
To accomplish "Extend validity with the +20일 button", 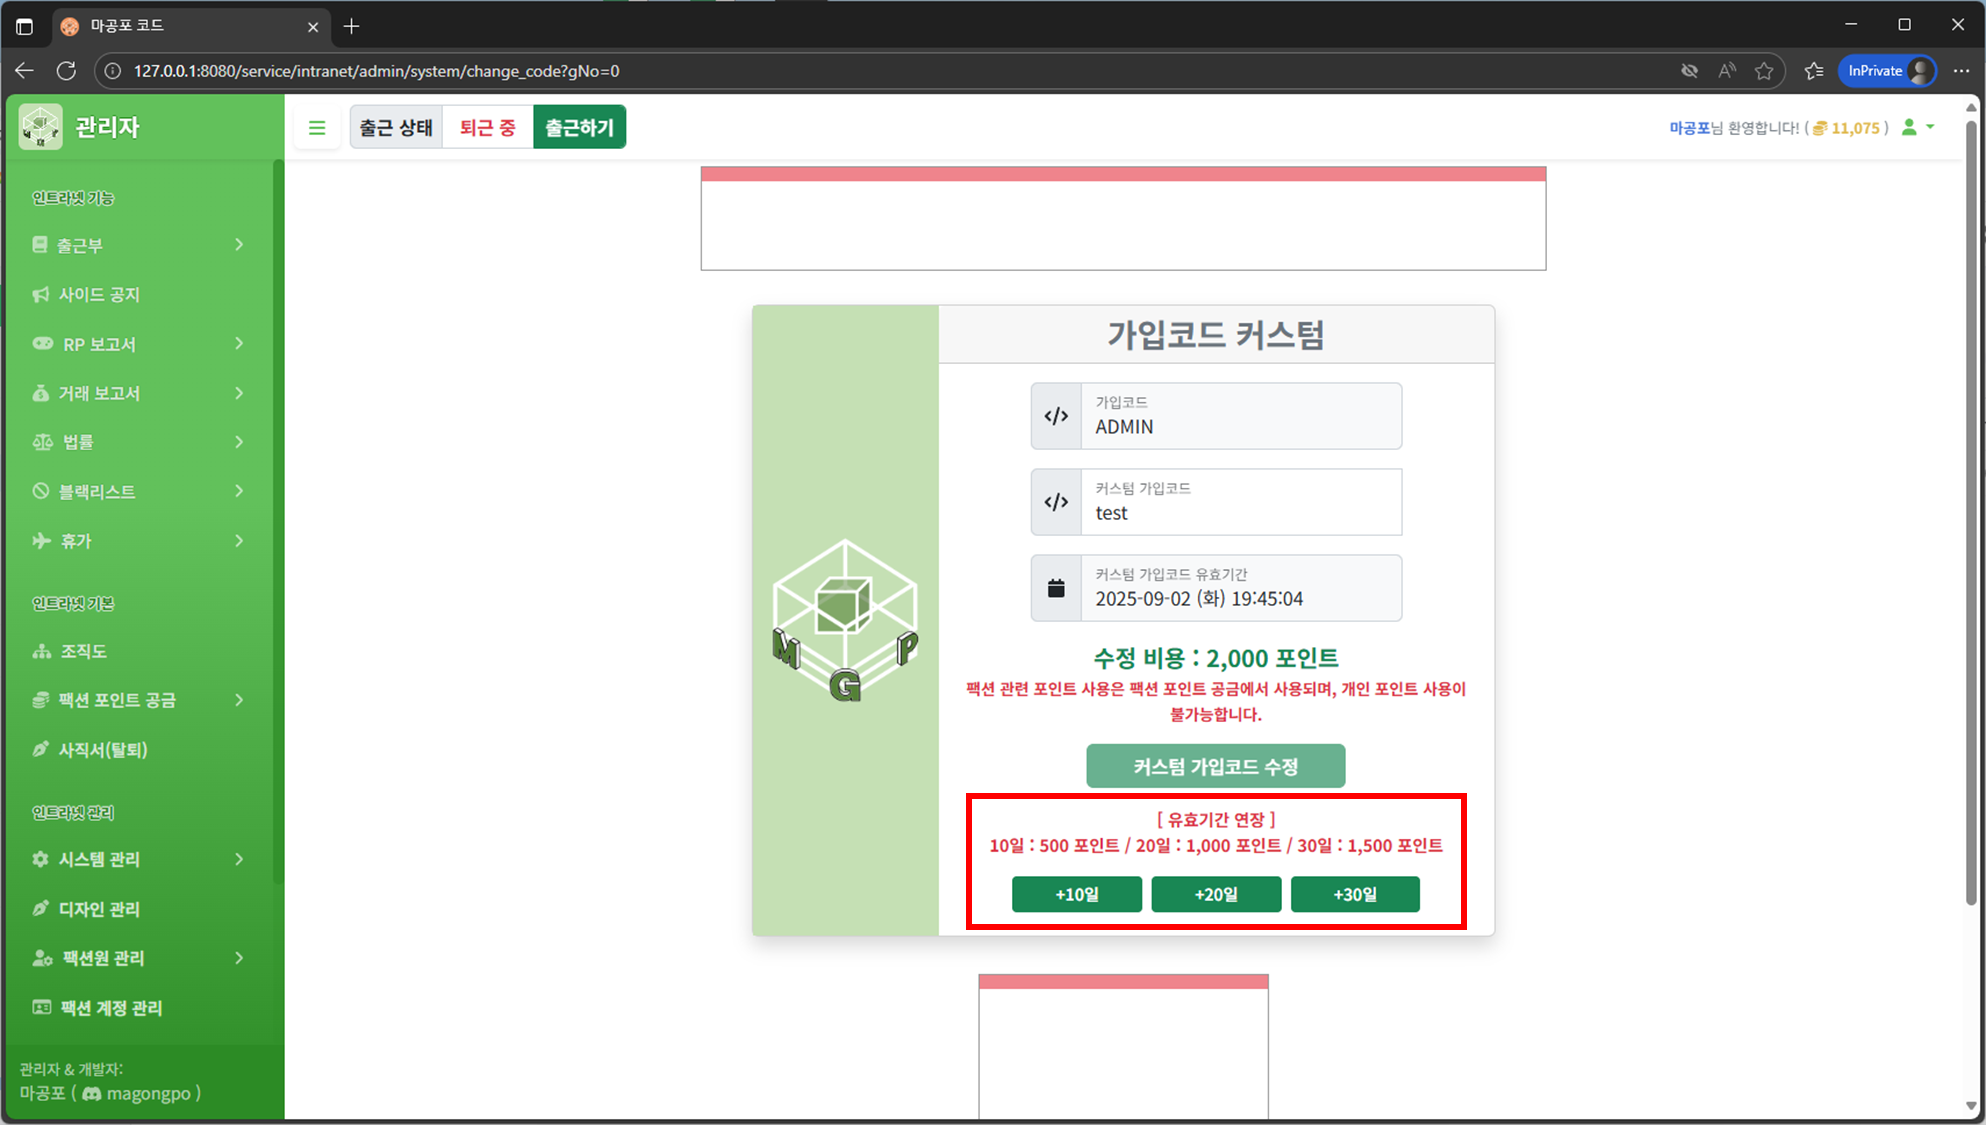I will (x=1216, y=894).
